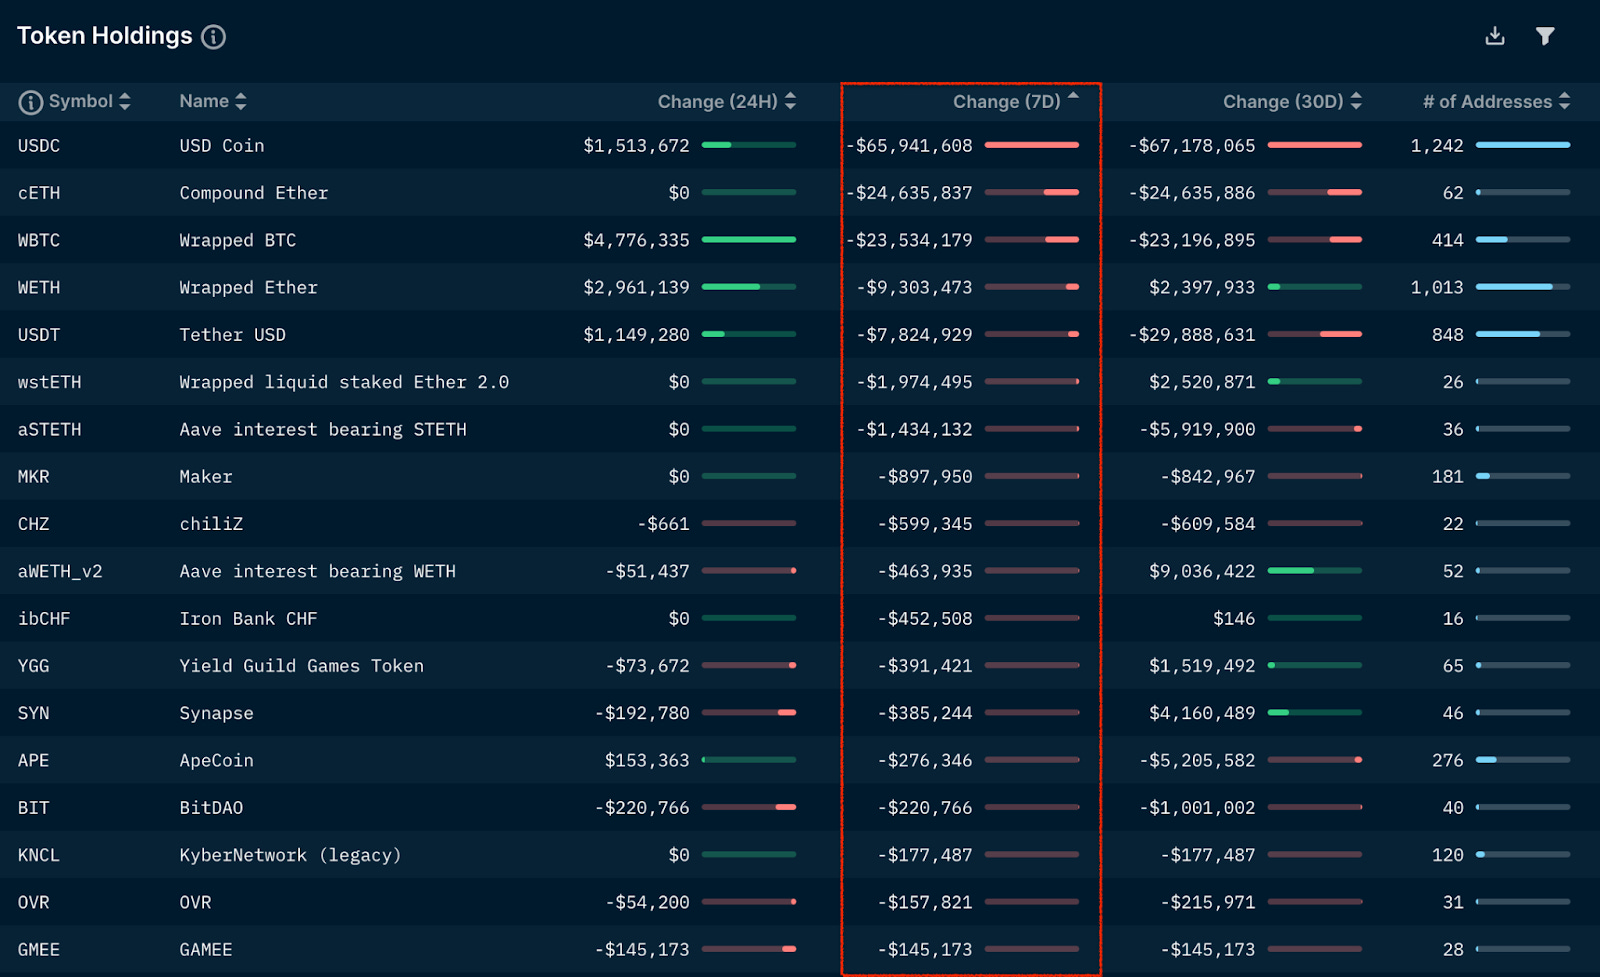The height and width of the screenshot is (977, 1600).
Task: Select the YGG symbol cell
Action: pyautogui.click(x=34, y=666)
